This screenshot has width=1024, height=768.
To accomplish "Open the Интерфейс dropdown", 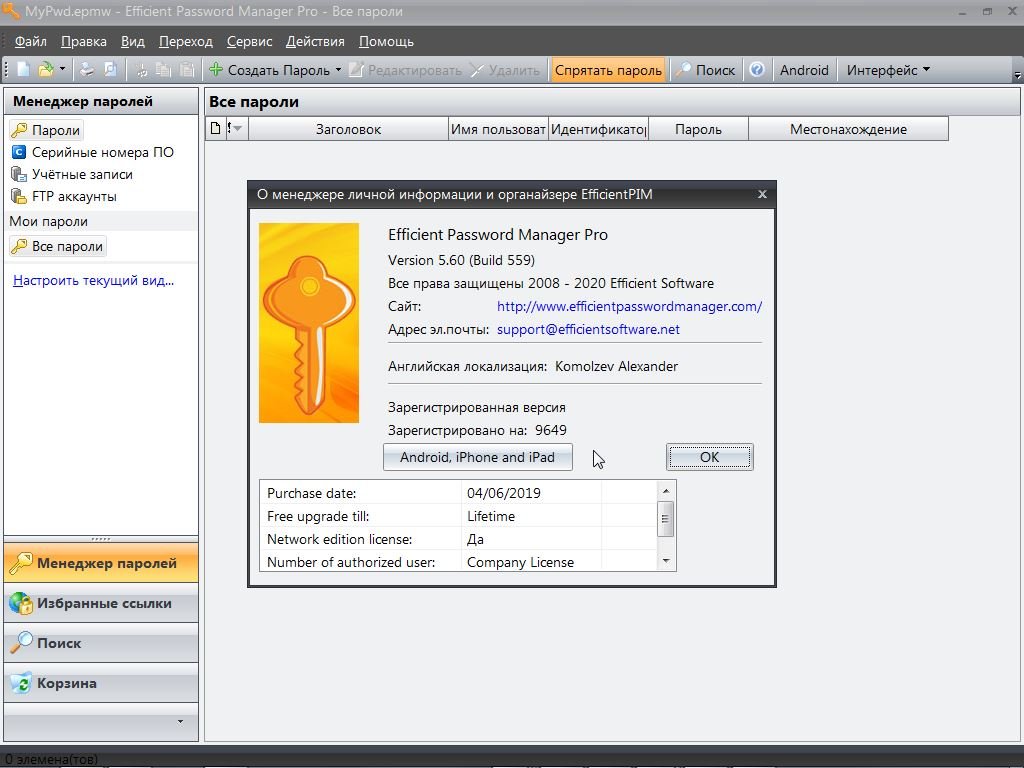I will 888,70.
